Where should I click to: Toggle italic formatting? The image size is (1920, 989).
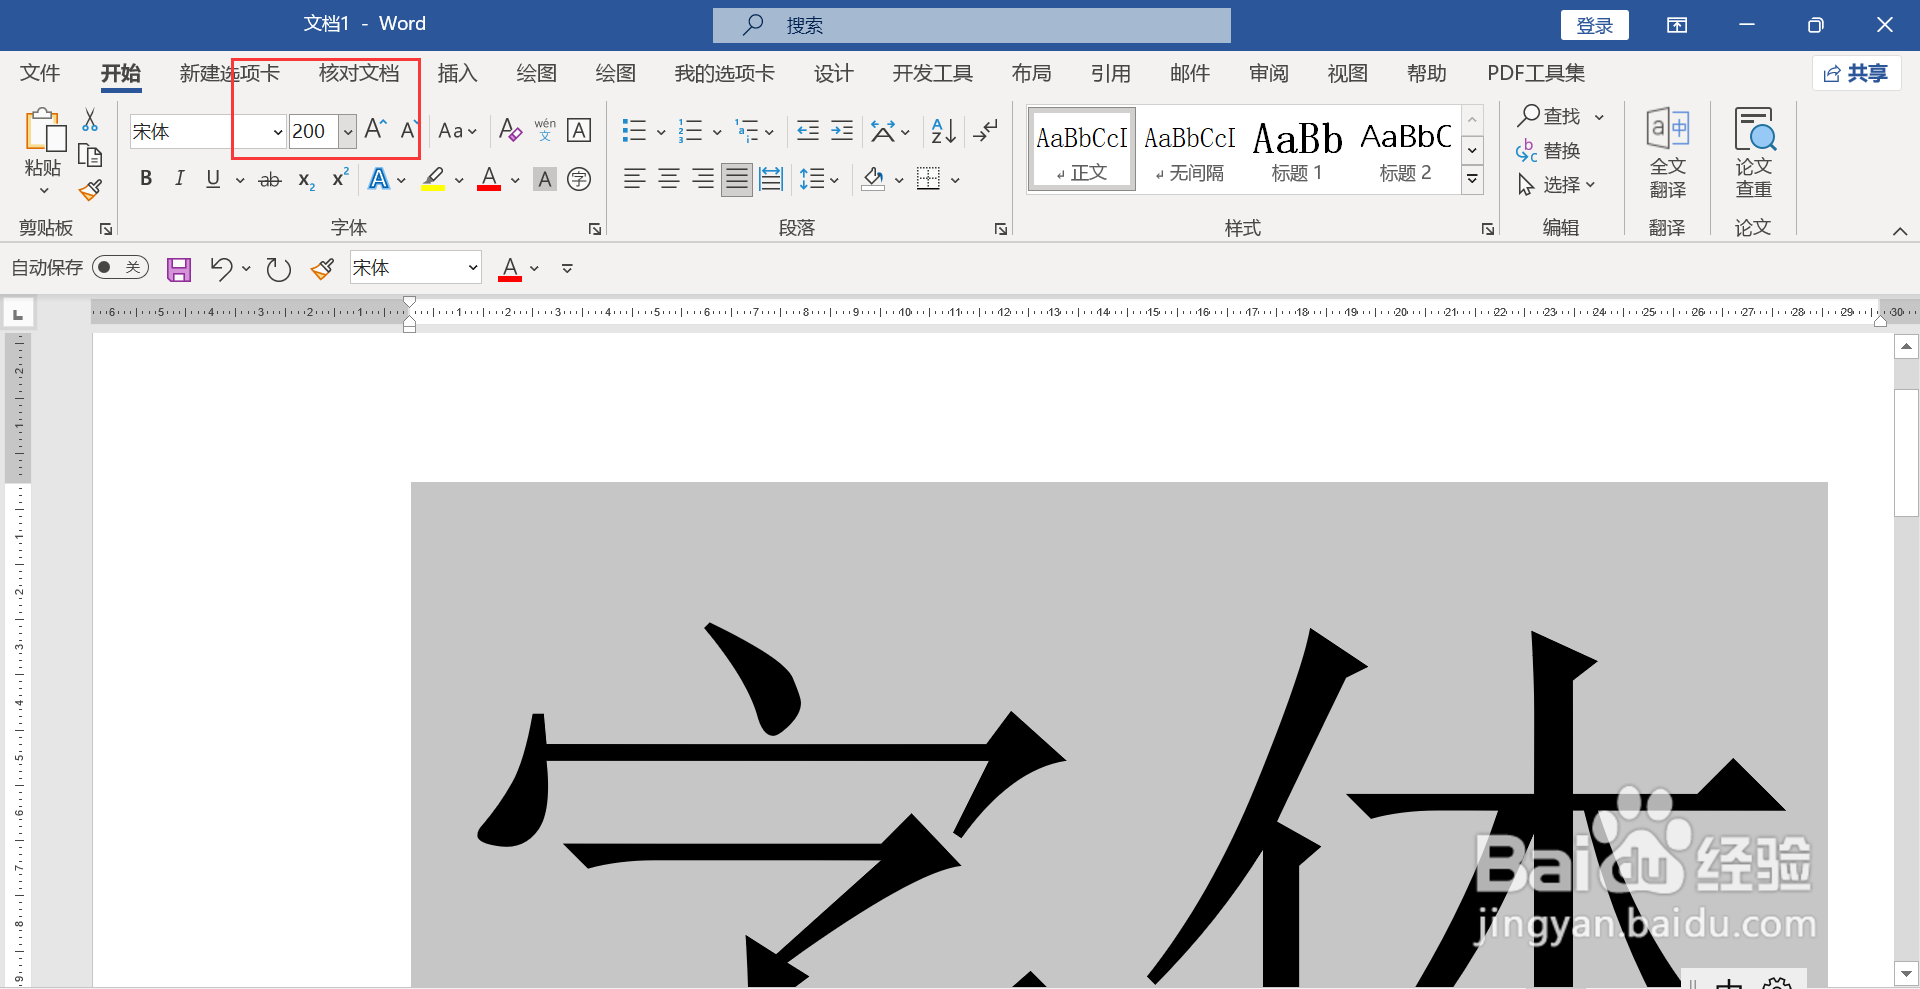tap(179, 179)
